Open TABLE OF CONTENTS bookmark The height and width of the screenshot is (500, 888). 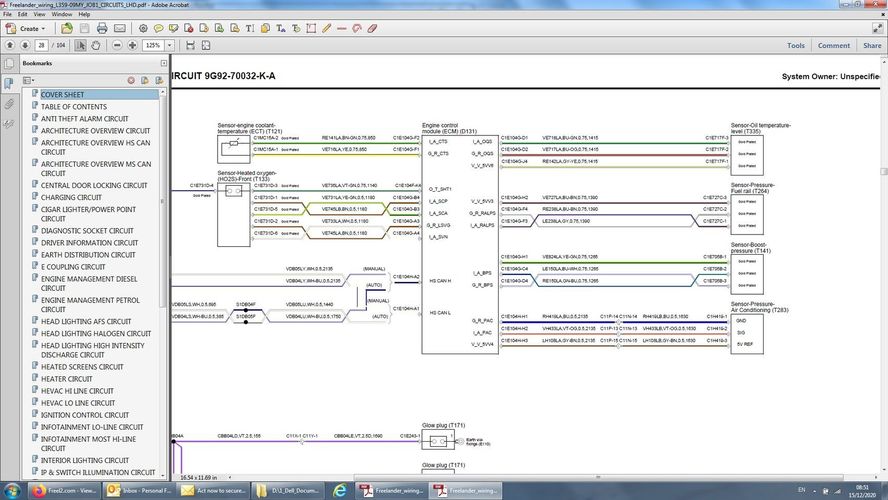(74, 106)
